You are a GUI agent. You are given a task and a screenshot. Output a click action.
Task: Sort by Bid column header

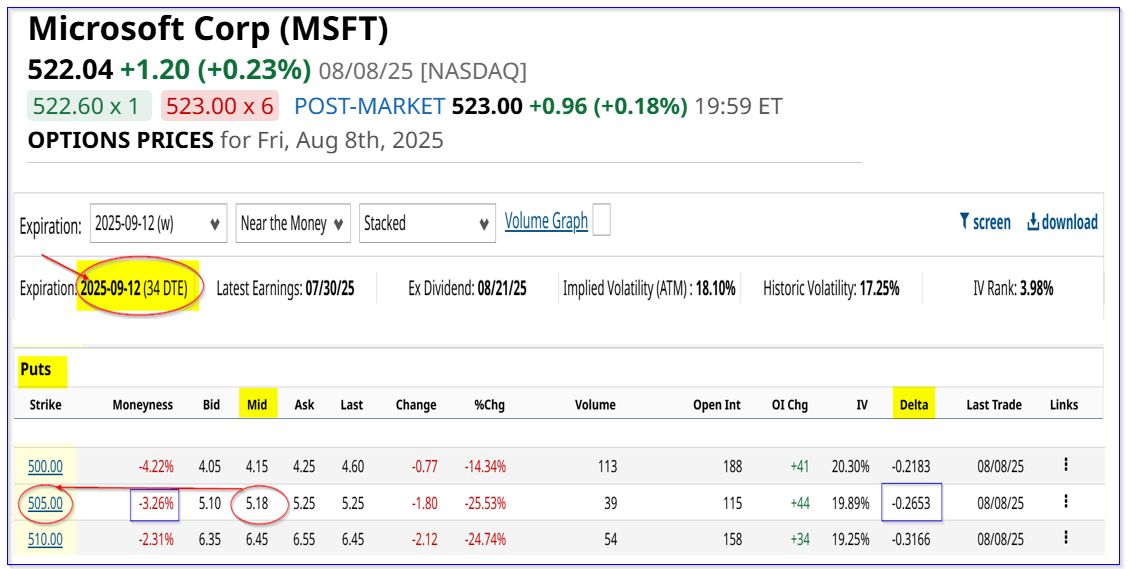coord(212,405)
